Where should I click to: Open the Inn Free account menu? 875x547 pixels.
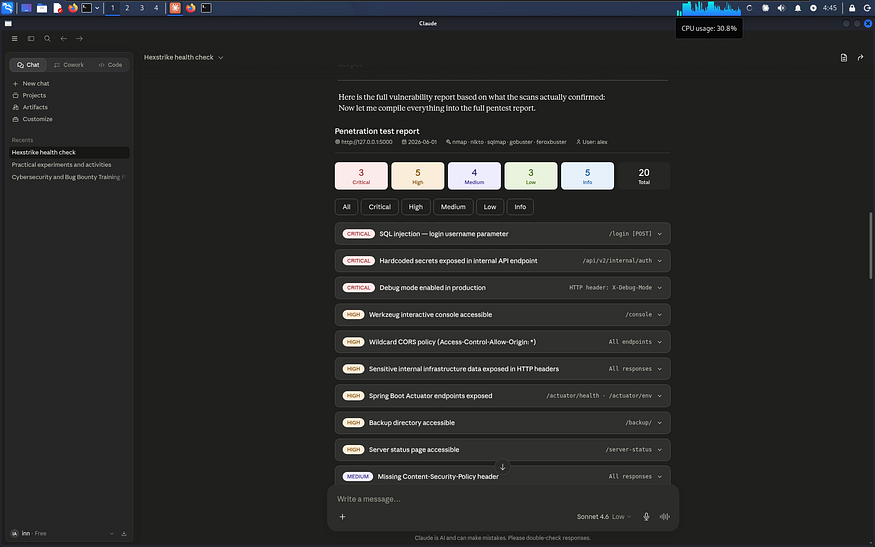pyautogui.click(x=62, y=534)
